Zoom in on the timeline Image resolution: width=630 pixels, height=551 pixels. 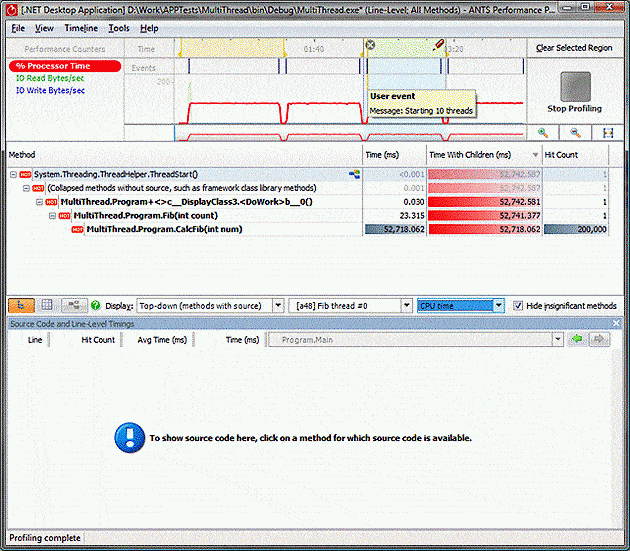point(543,133)
